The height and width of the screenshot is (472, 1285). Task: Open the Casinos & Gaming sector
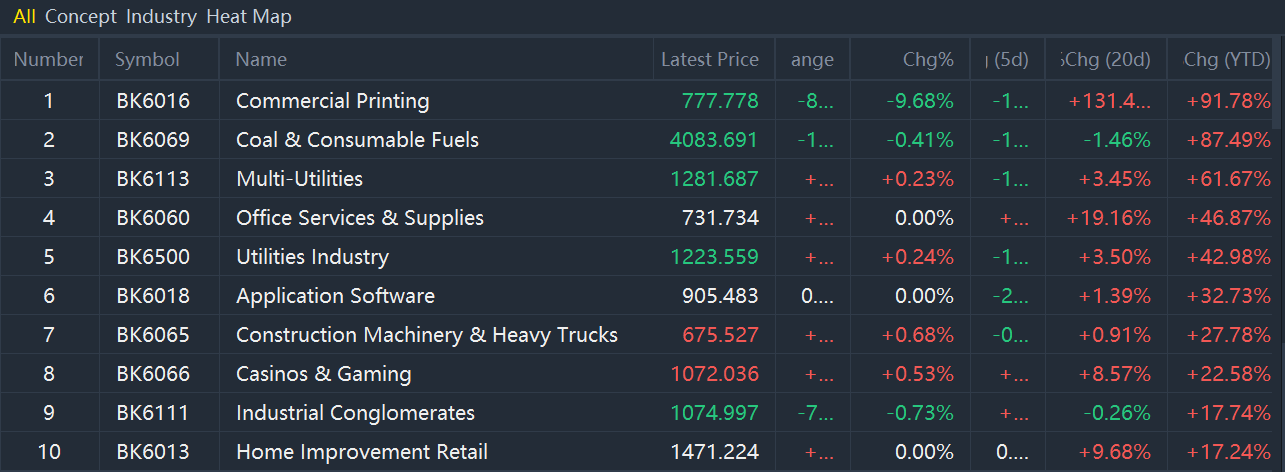323,374
